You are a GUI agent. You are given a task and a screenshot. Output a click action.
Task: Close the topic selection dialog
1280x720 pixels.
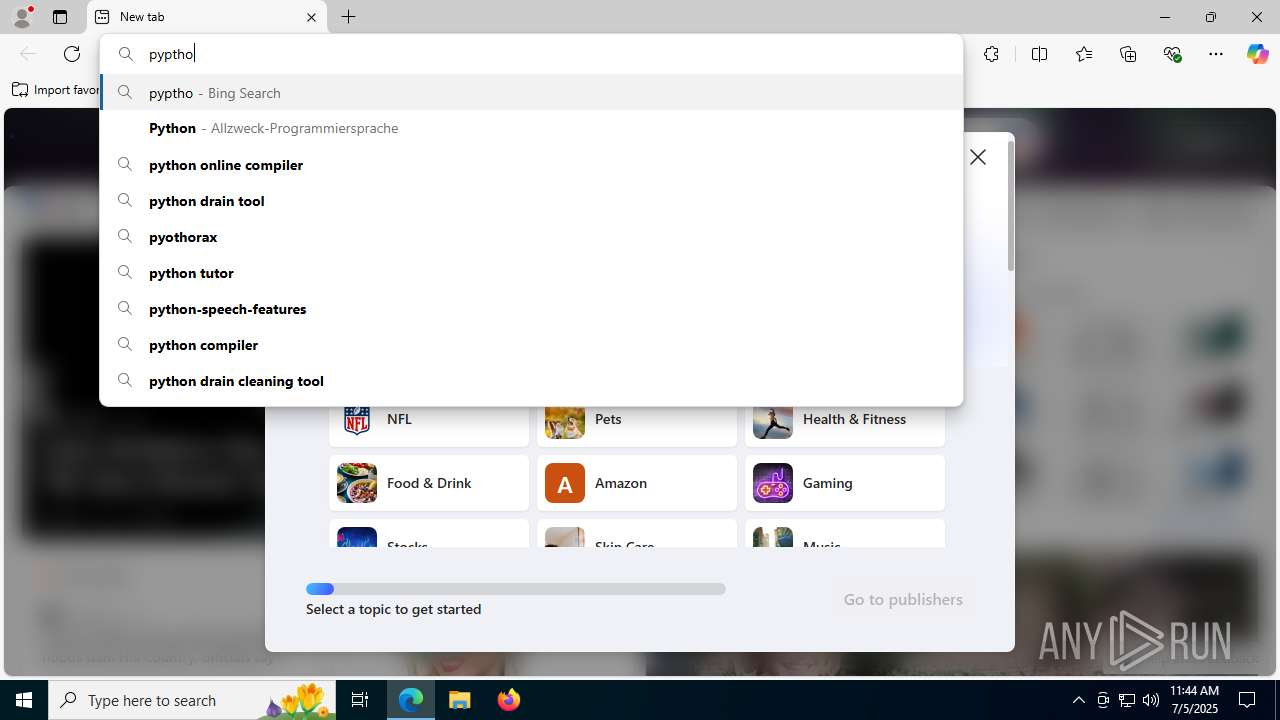click(978, 157)
